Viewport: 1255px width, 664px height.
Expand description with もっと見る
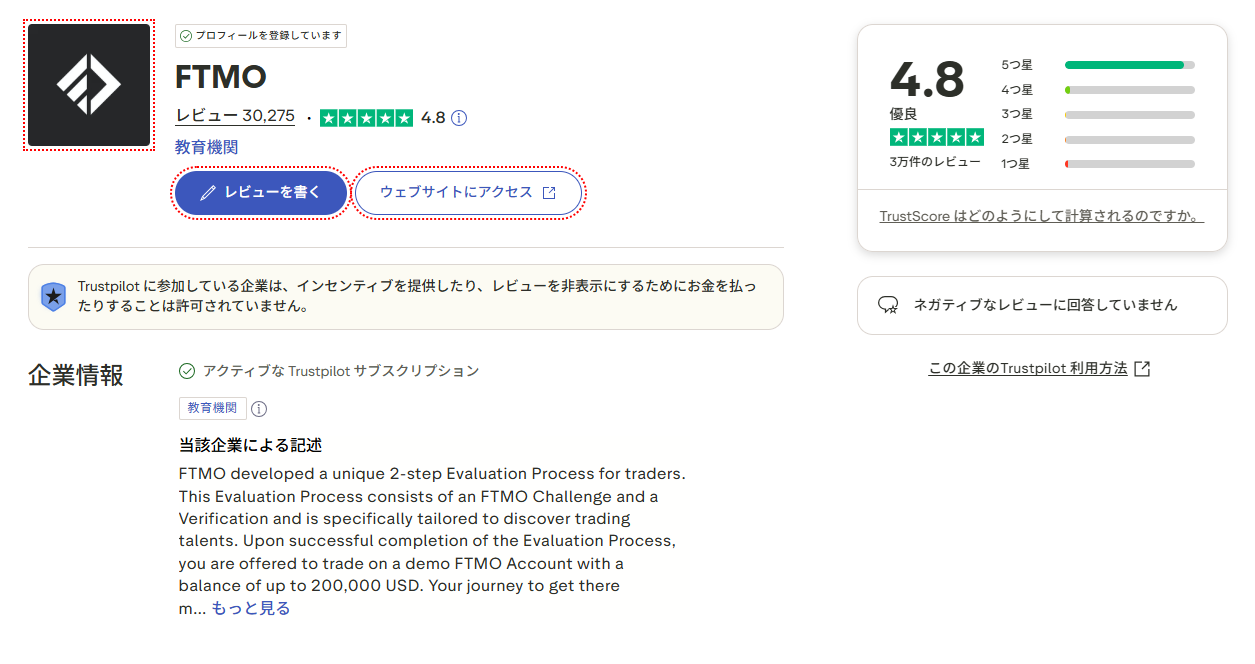click(x=250, y=608)
